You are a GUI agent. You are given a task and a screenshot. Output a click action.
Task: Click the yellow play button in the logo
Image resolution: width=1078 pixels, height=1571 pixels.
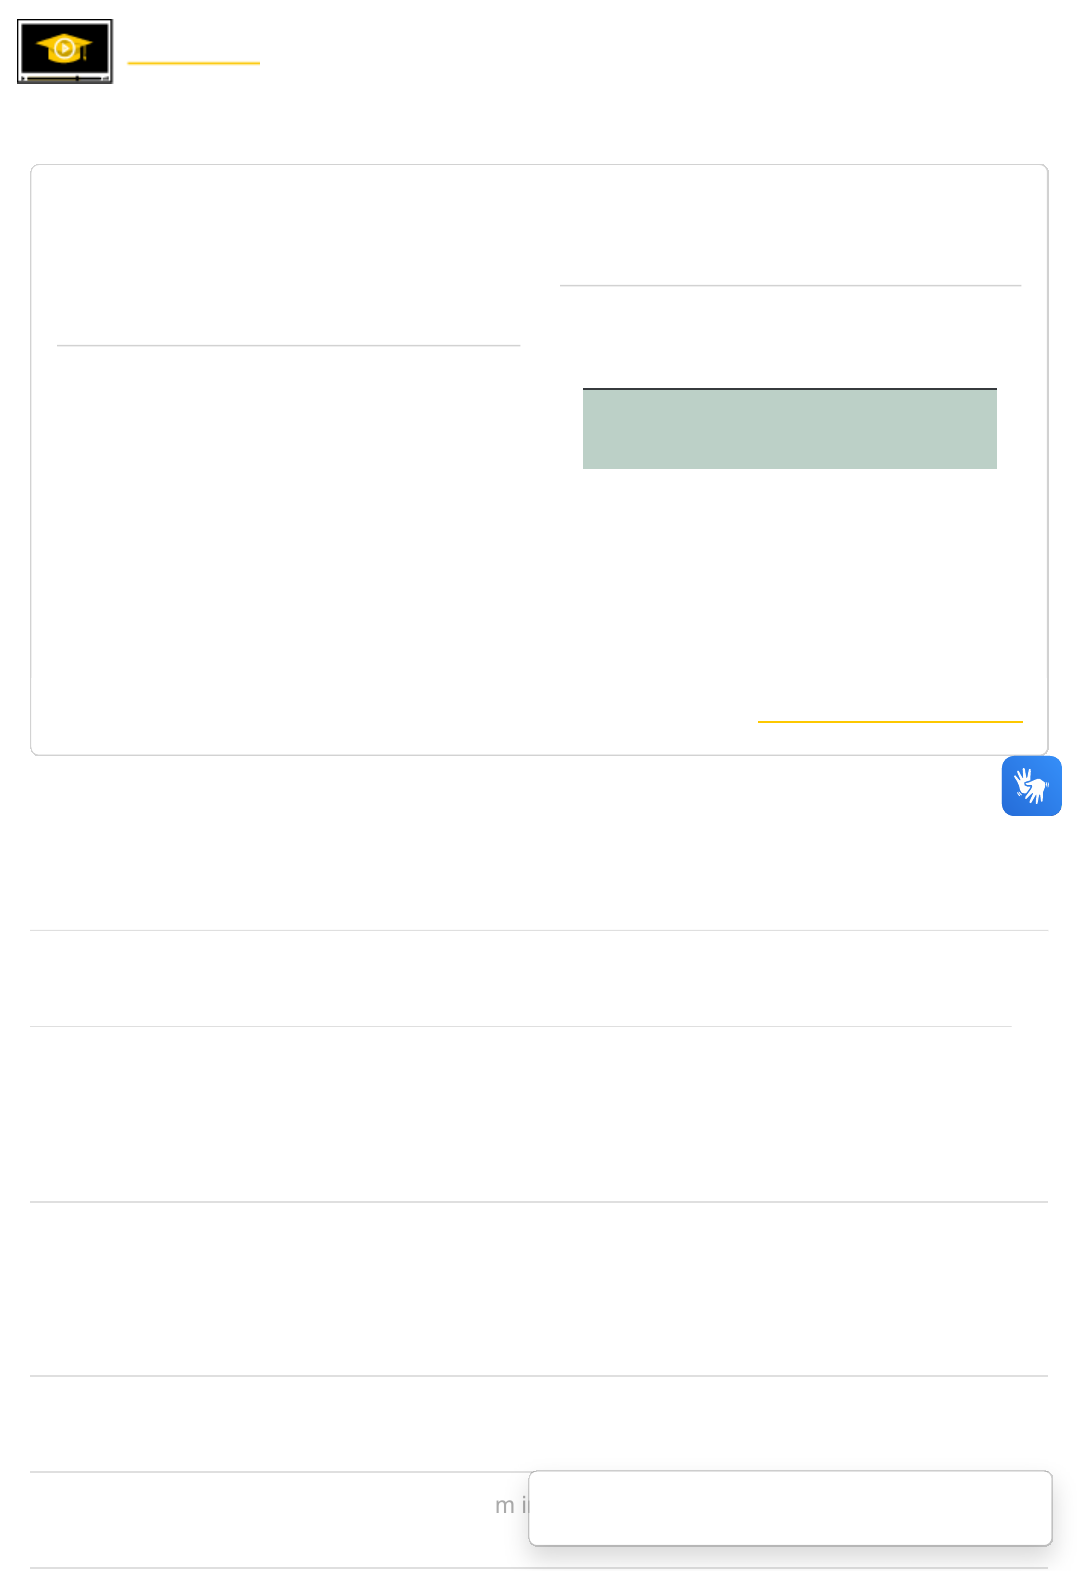[x=64, y=47]
